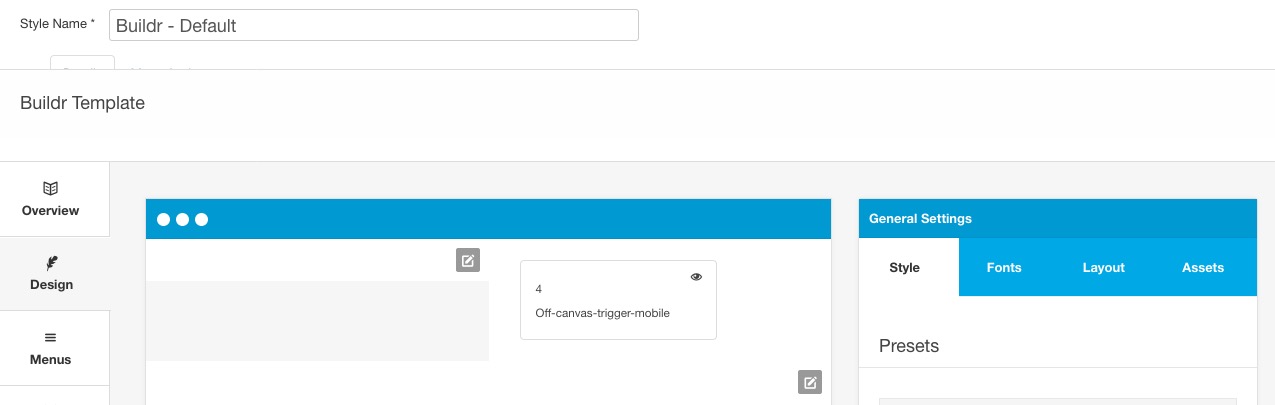Switch to the Fonts settings tab
Screen dimensions: 1275x405
[1004, 267]
